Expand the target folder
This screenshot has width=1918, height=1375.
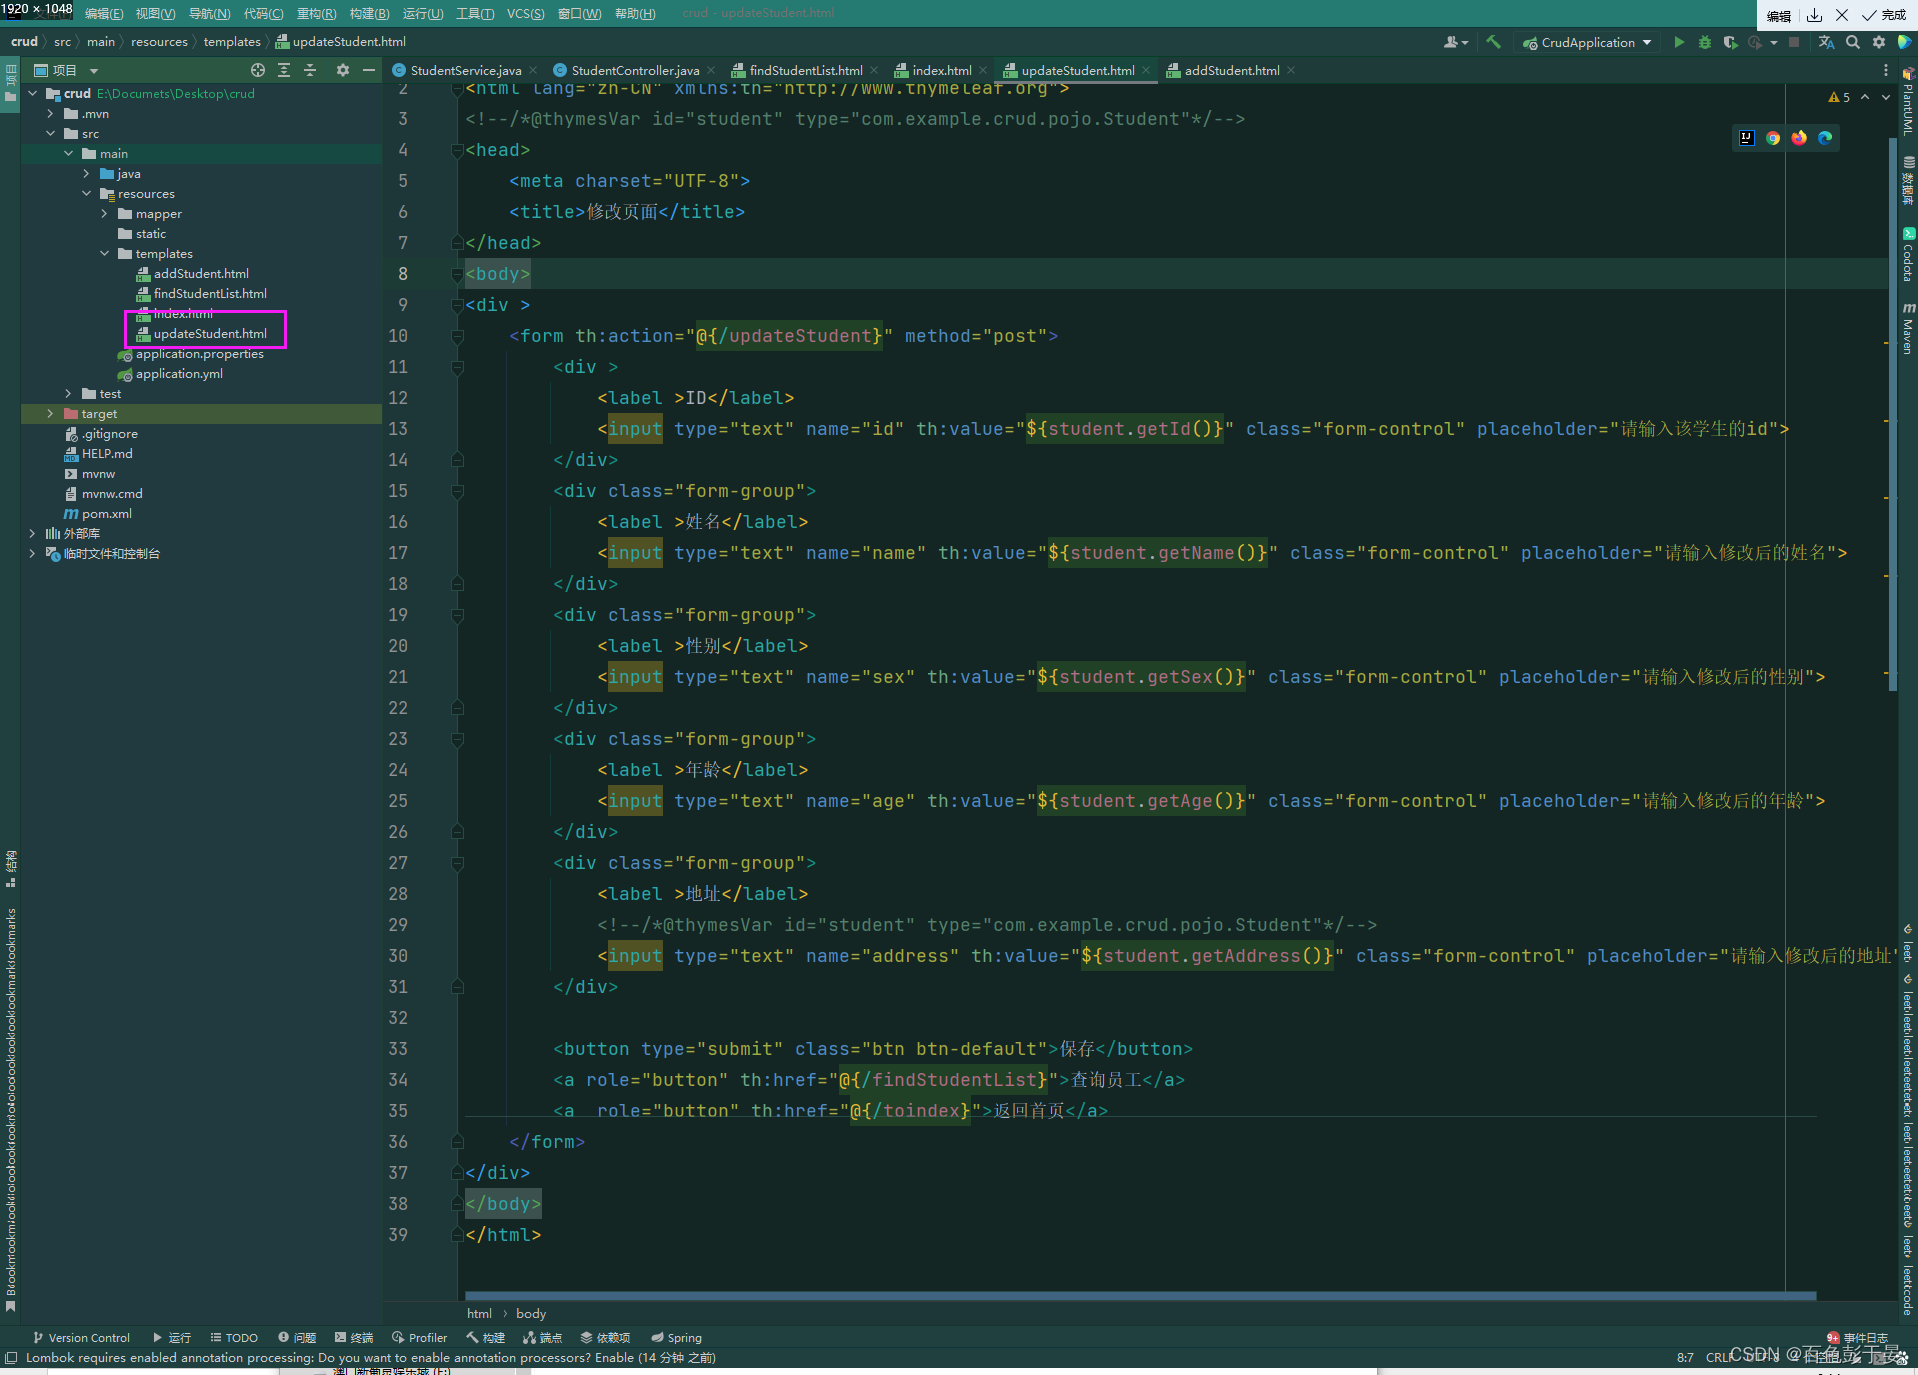point(50,413)
